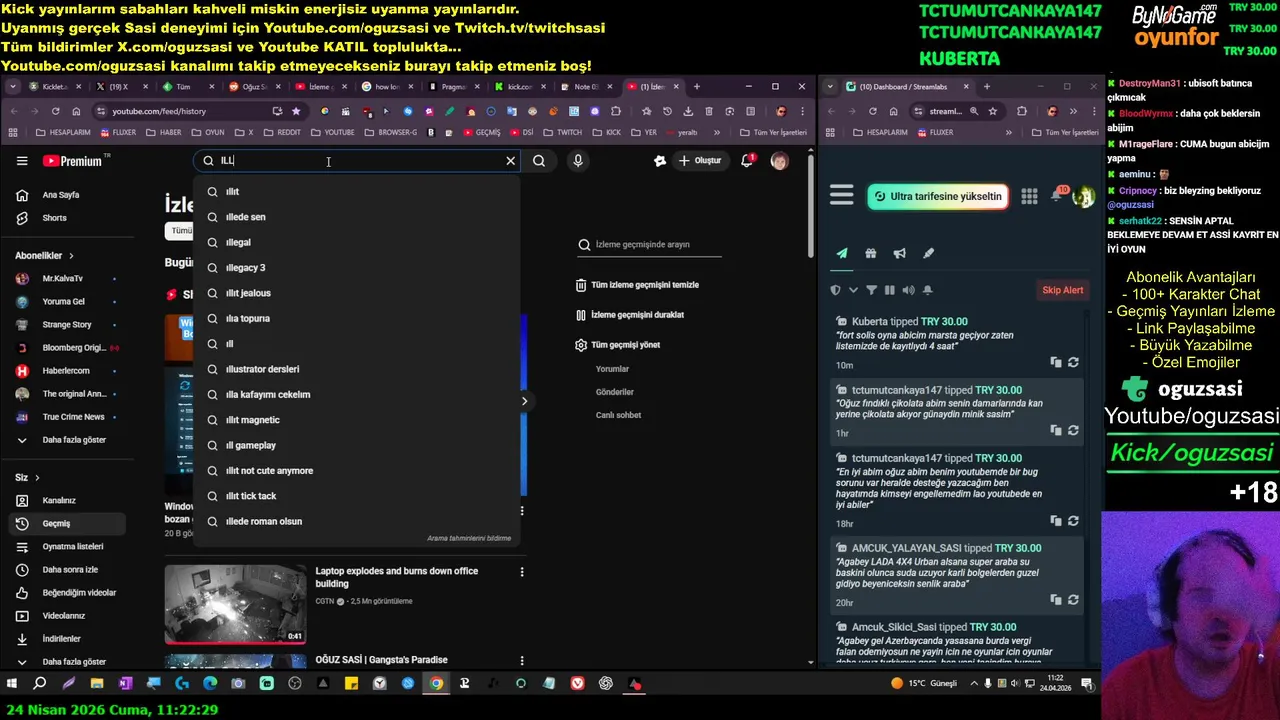Open True Crime News subscription channel

(65, 417)
